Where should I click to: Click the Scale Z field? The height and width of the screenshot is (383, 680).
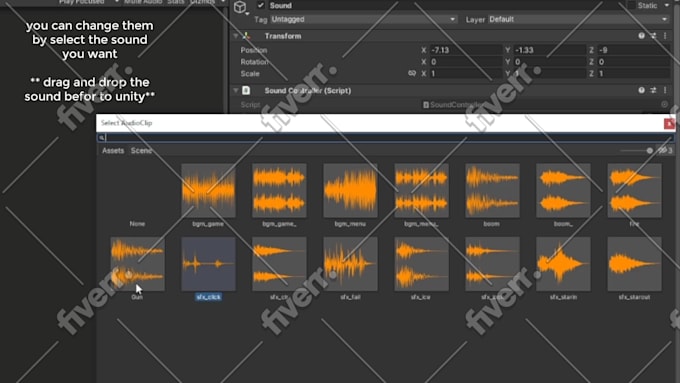click(633, 73)
